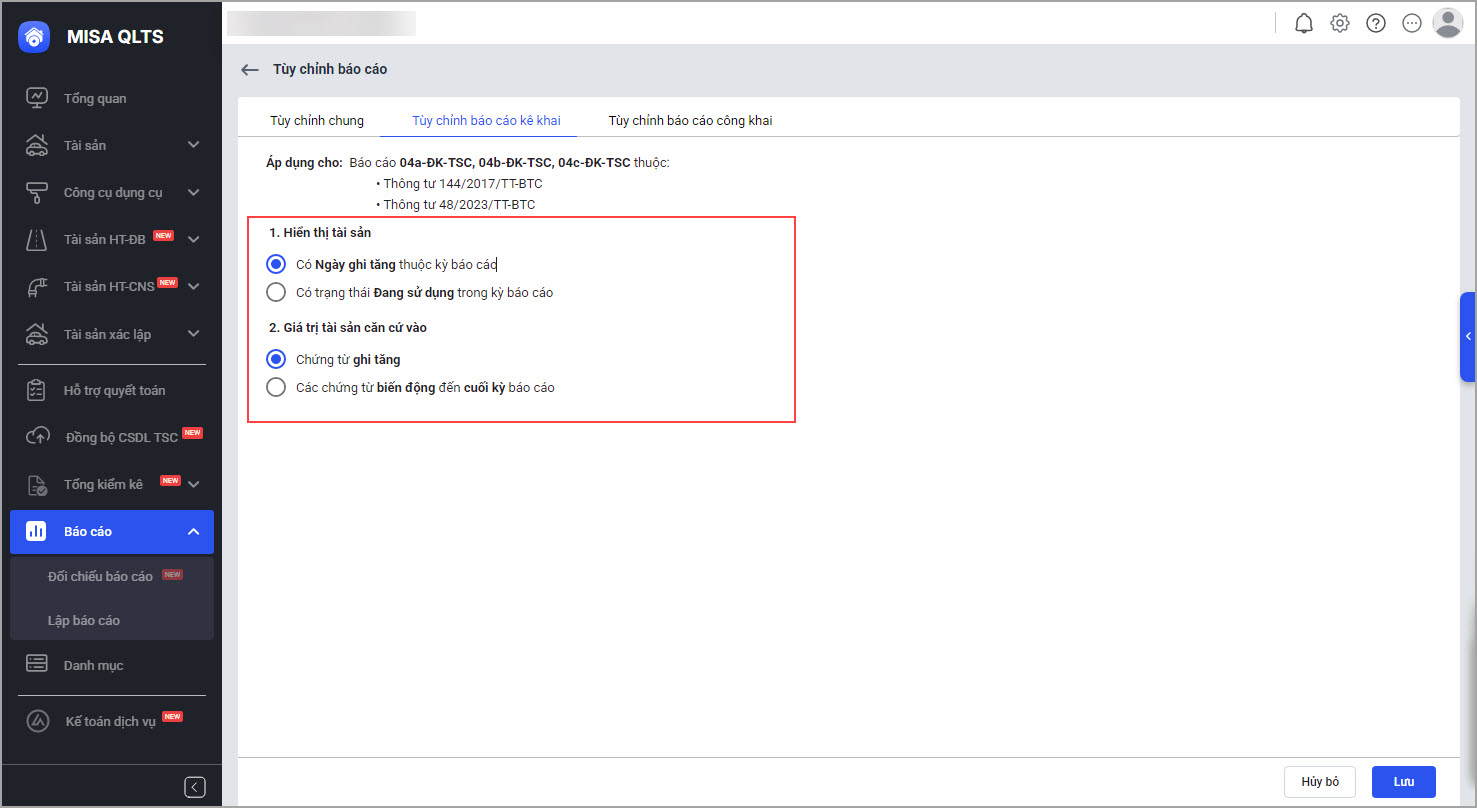Expand the Tài sản xác lập chevron
The image size is (1477, 808).
[x=194, y=334]
